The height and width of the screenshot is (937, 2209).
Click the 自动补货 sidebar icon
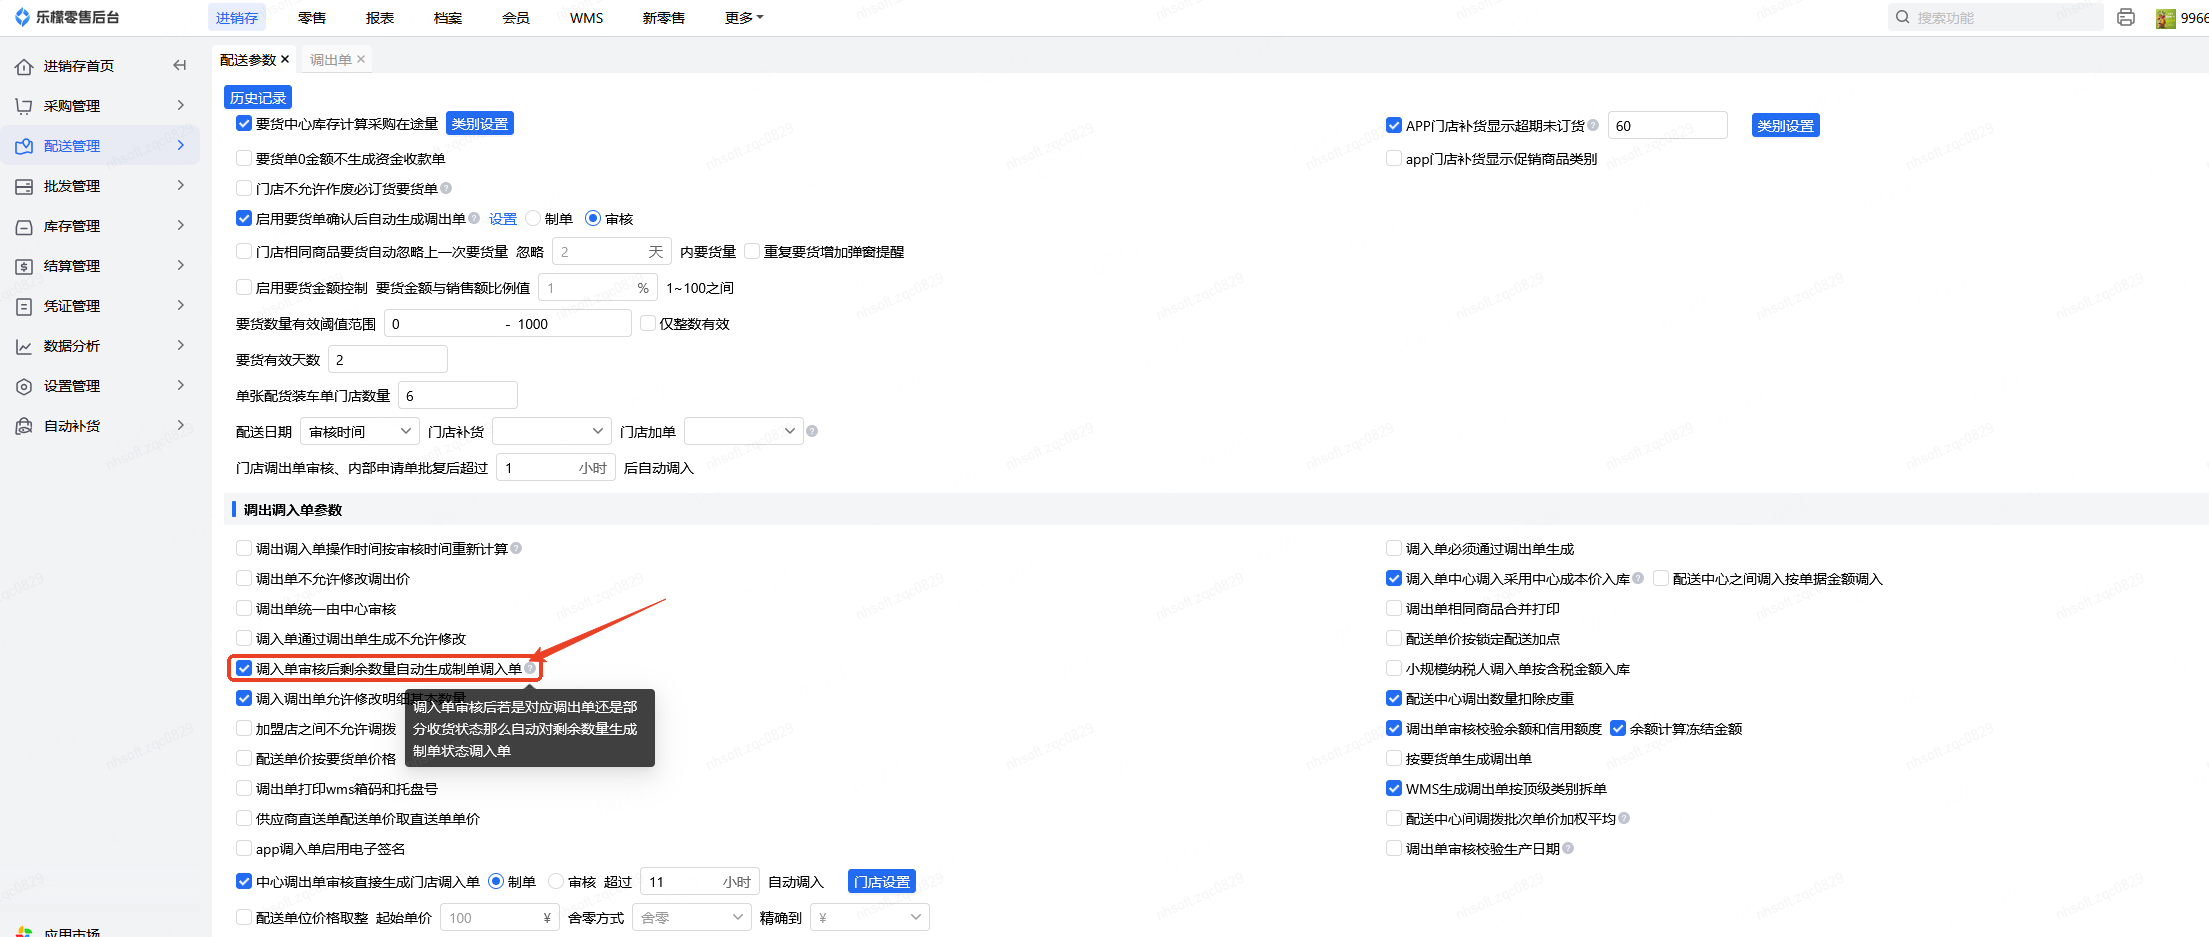24,426
